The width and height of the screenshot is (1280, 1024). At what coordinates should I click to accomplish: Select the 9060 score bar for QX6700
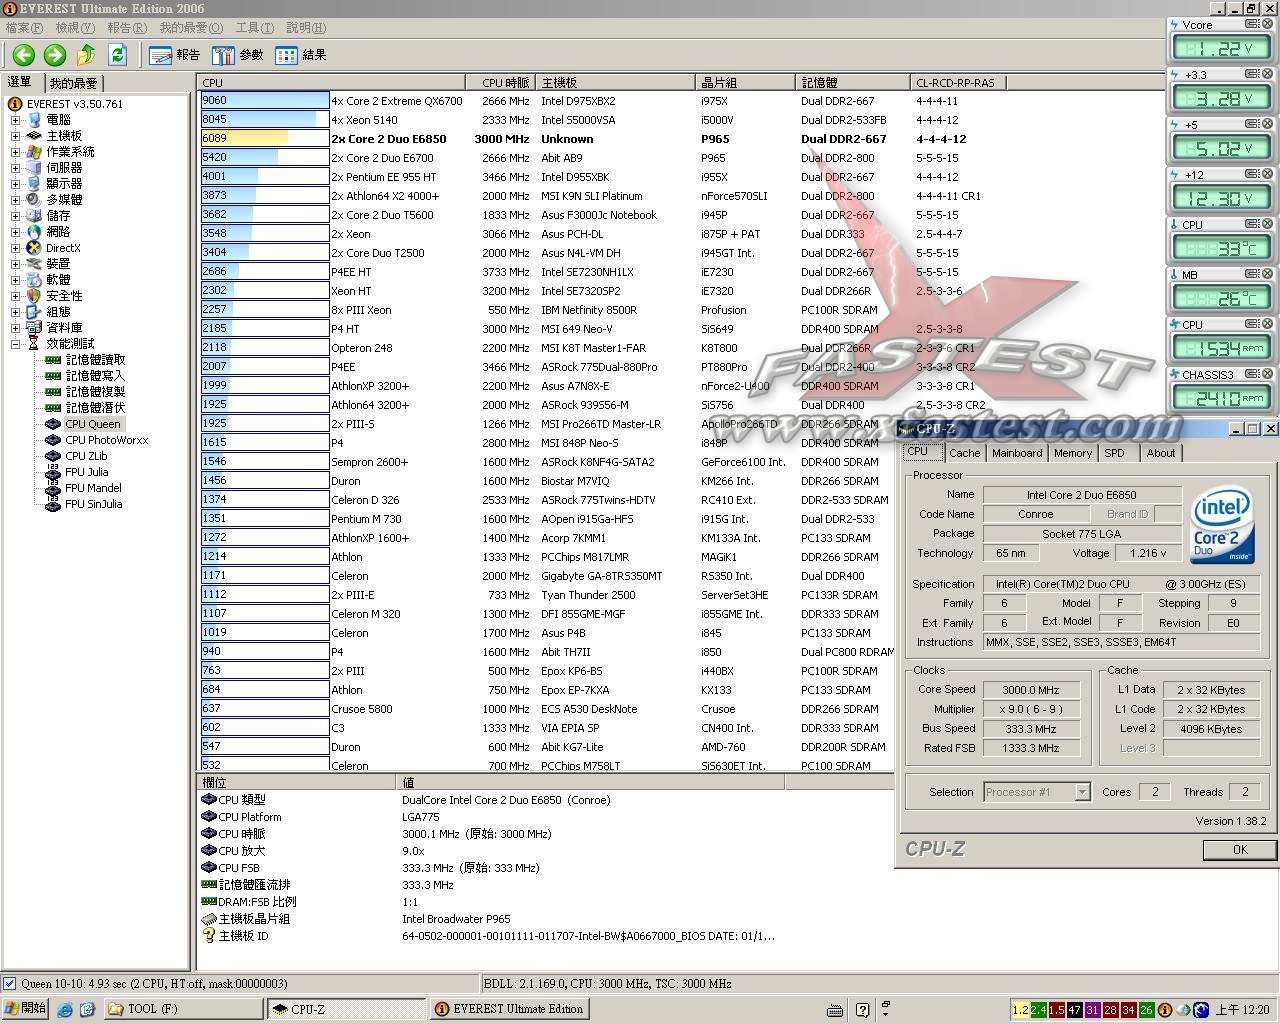click(265, 101)
